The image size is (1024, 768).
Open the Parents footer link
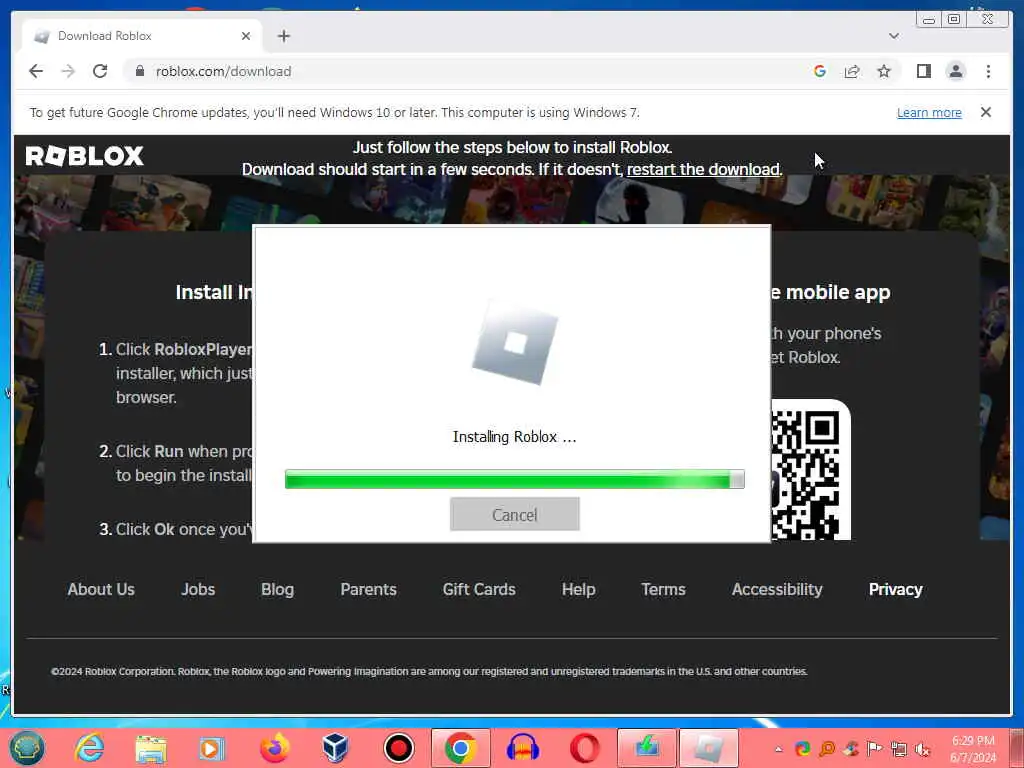368,589
